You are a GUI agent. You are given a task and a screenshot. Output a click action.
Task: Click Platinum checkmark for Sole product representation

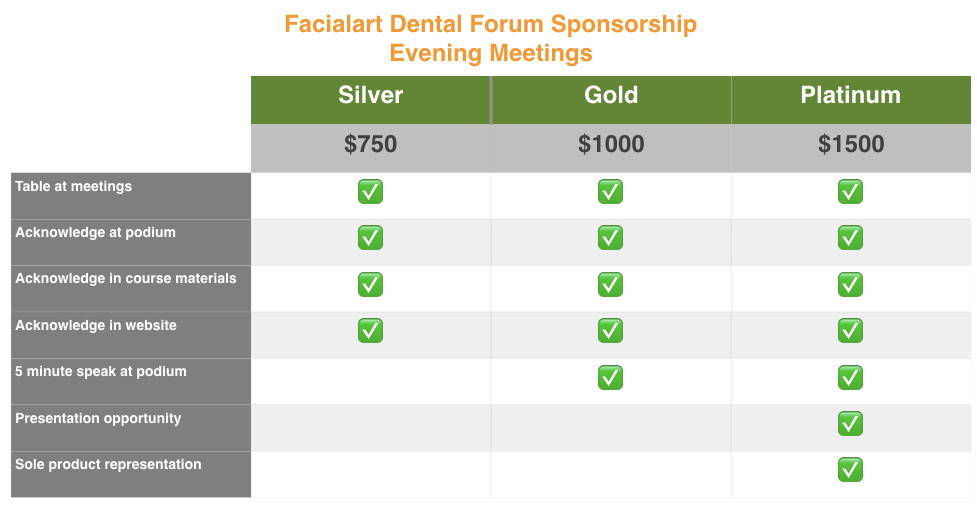[x=850, y=470]
